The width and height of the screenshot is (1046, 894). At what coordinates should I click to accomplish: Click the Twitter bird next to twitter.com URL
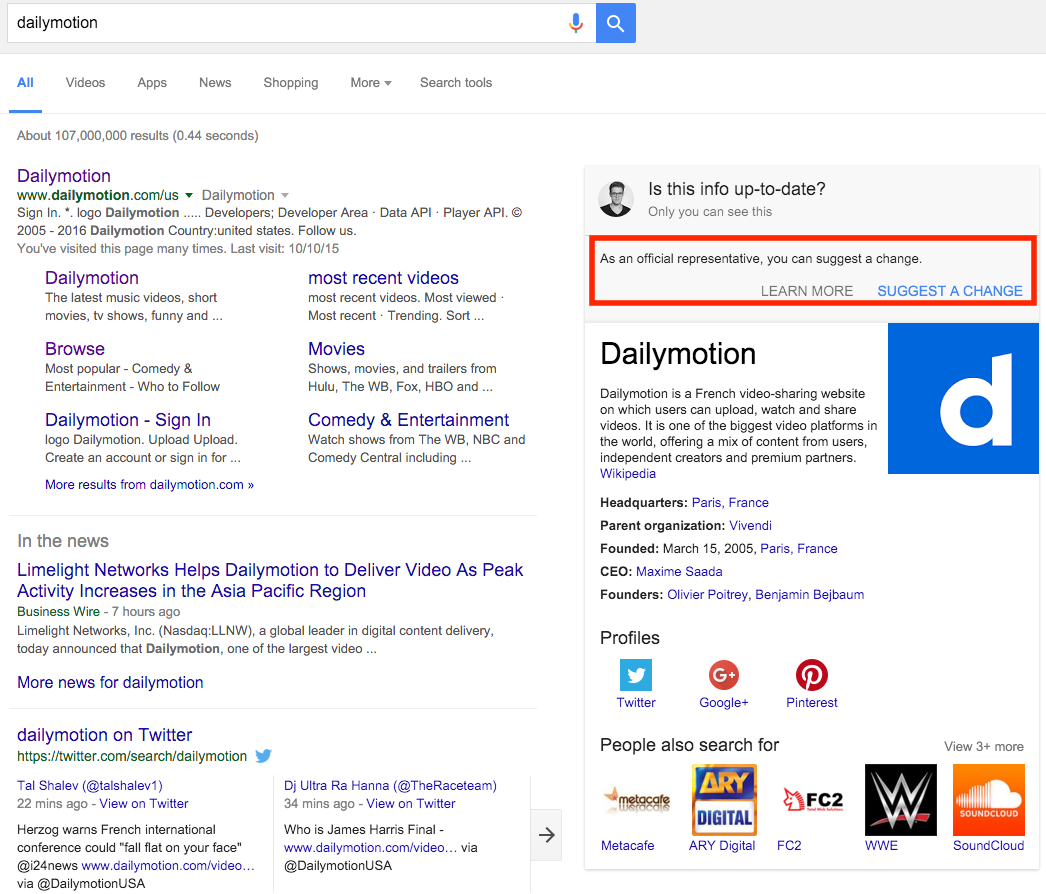pos(264,756)
